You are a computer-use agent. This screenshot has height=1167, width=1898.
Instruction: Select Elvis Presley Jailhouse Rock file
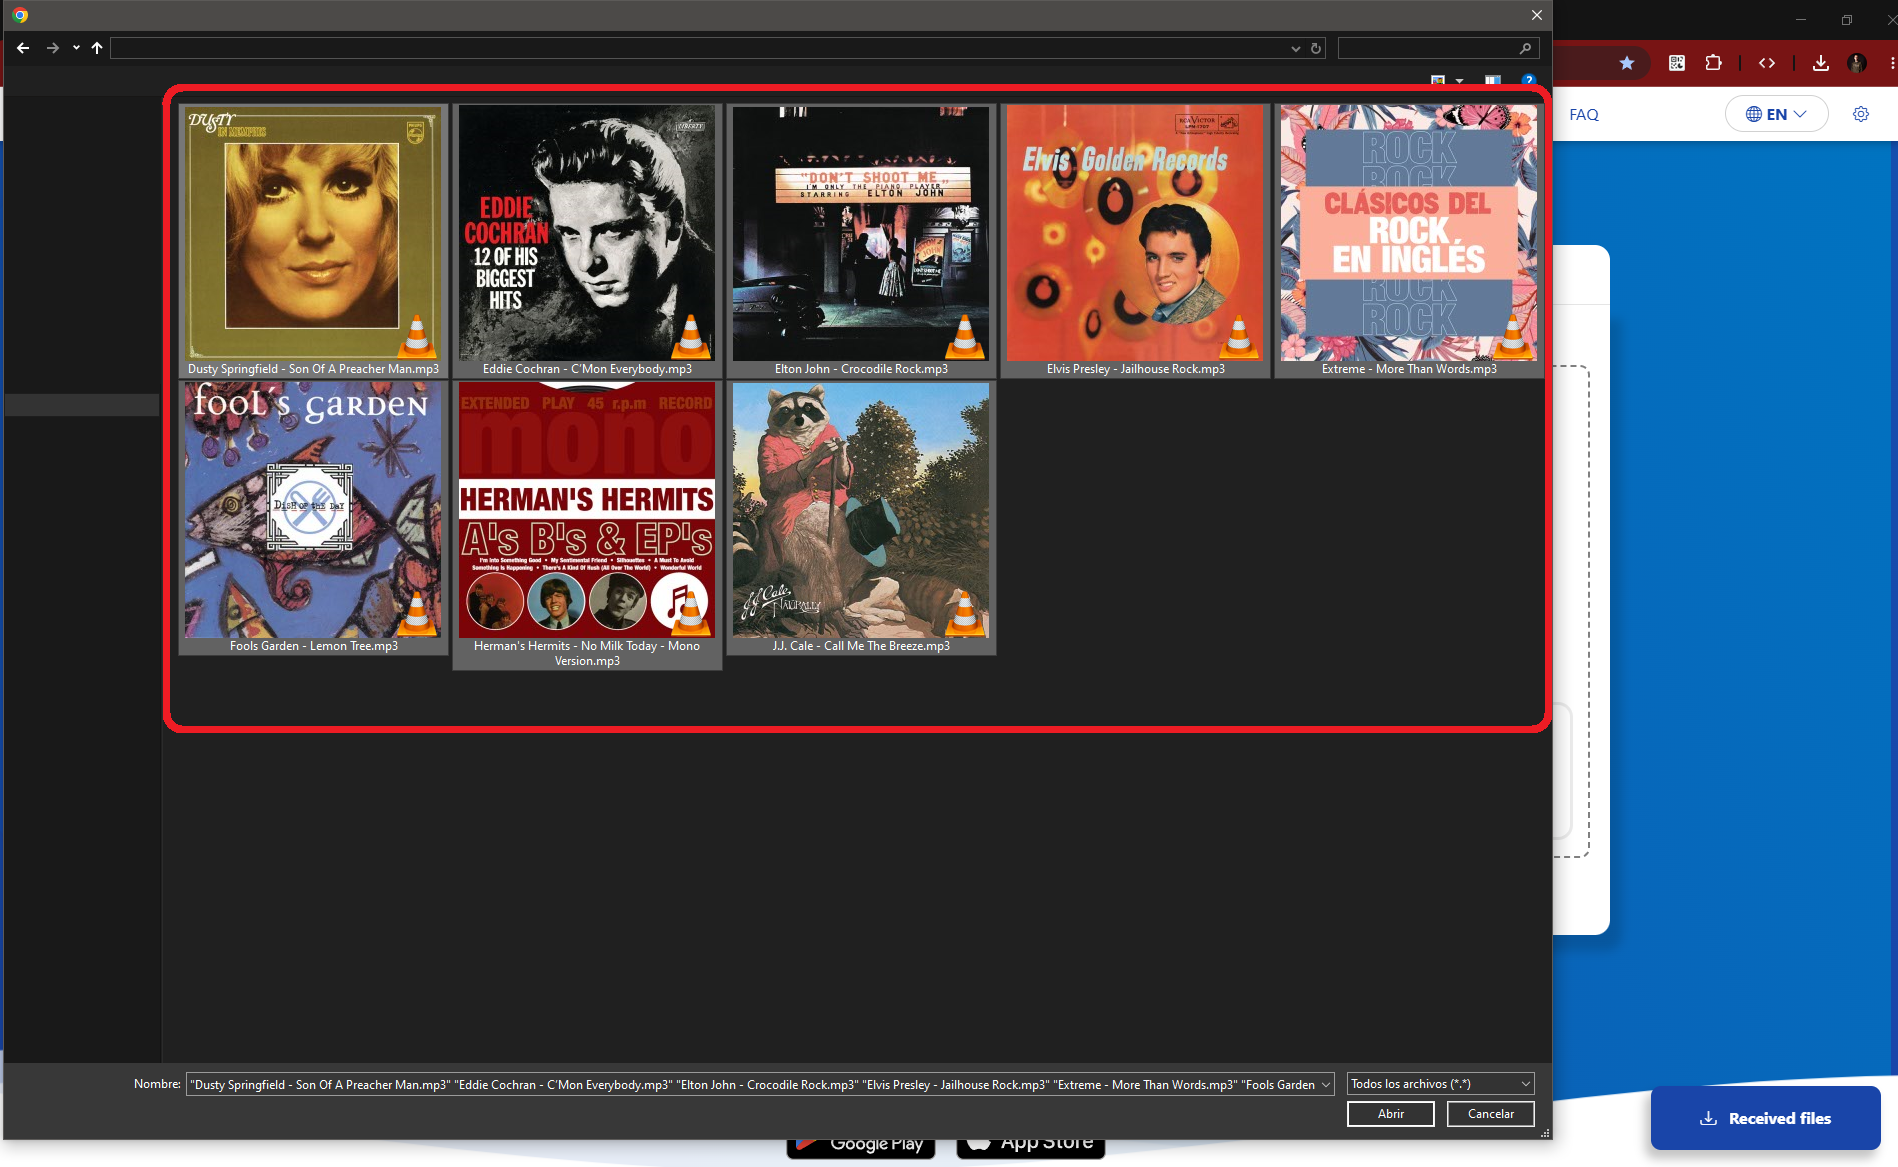pyautogui.click(x=1135, y=241)
